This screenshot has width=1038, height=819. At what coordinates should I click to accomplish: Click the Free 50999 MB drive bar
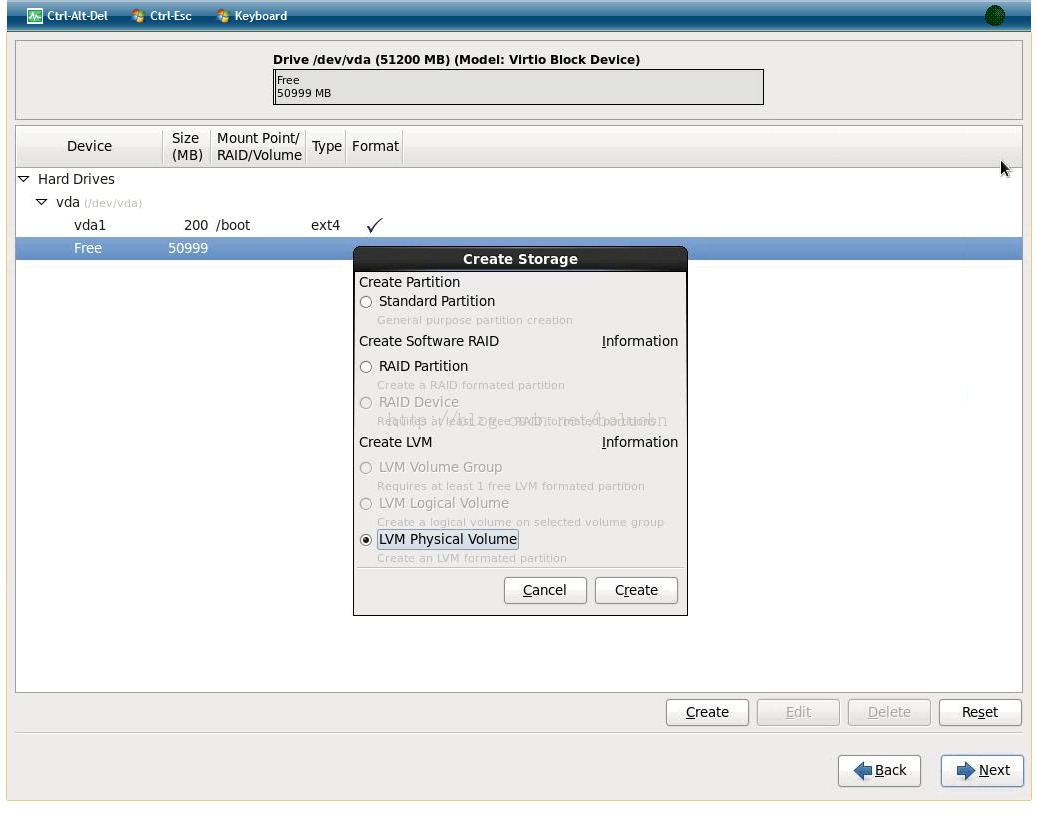click(518, 87)
